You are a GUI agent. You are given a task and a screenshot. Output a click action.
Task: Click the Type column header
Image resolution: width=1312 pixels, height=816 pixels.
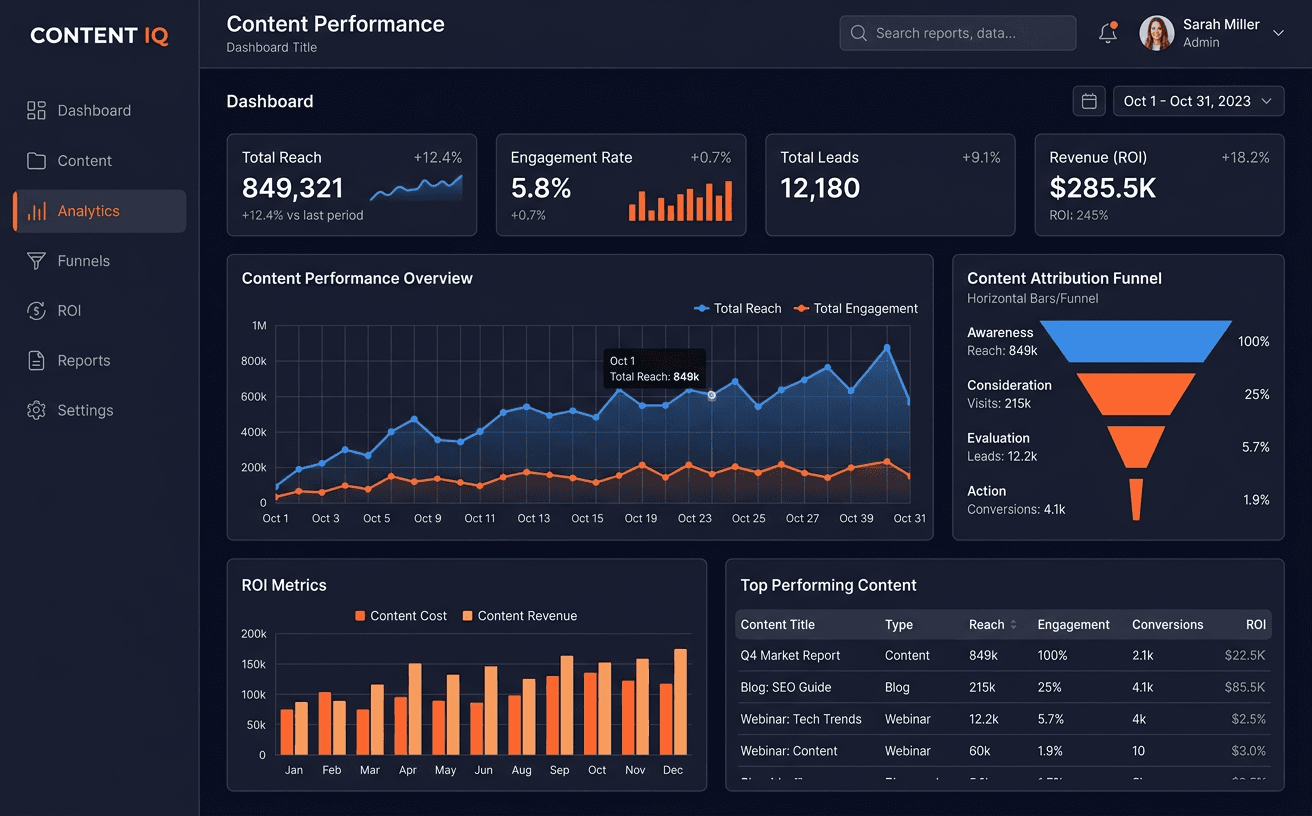click(x=899, y=625)
